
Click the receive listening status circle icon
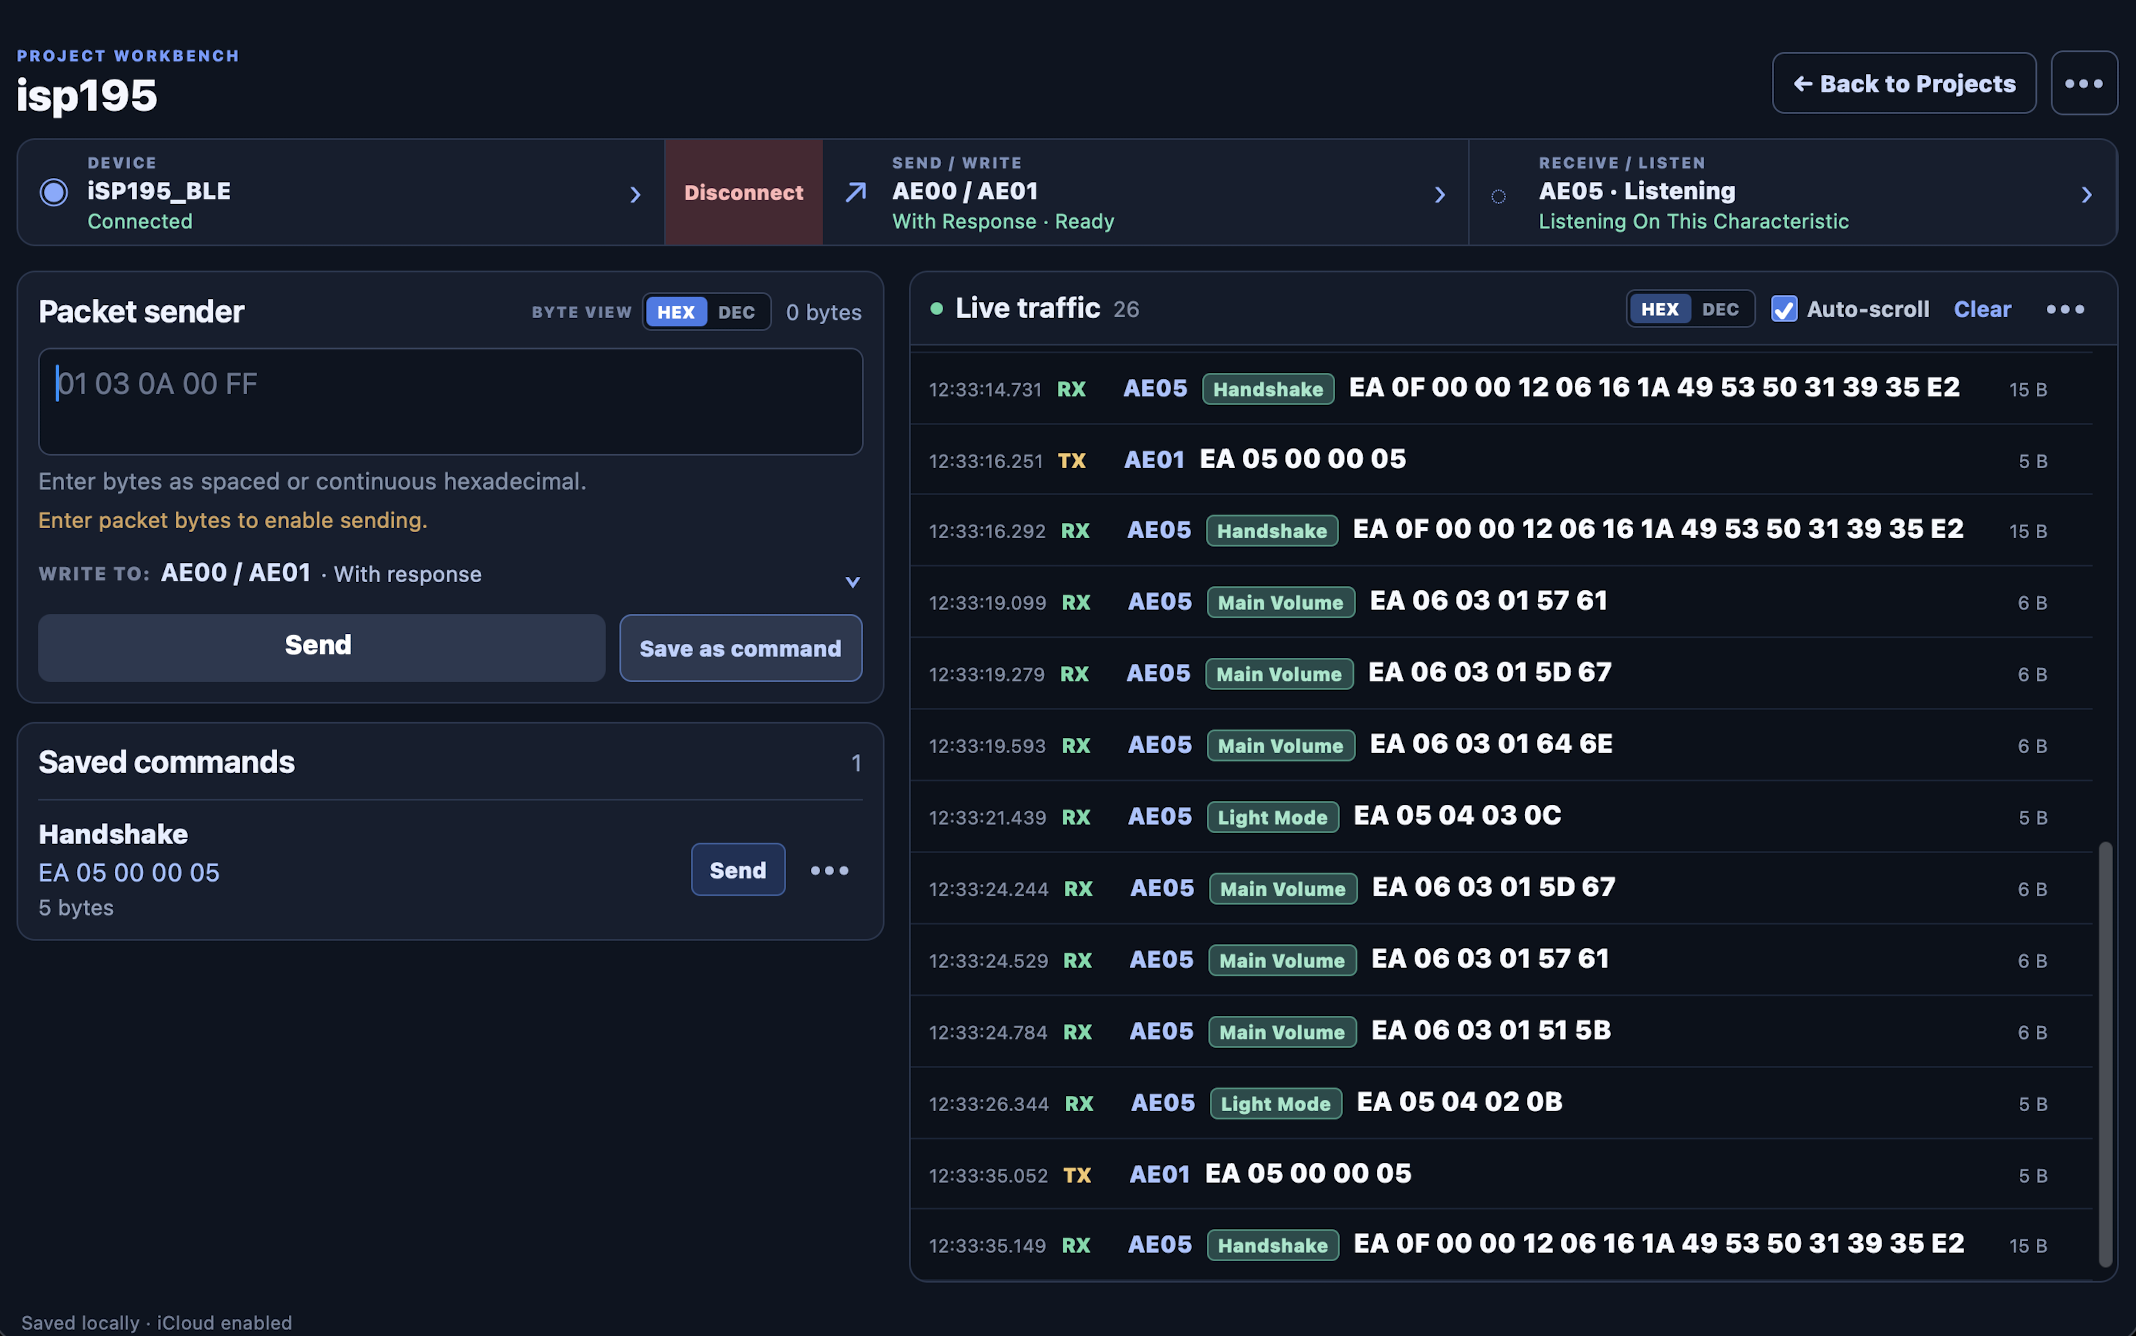click(x=1498, y=196)
